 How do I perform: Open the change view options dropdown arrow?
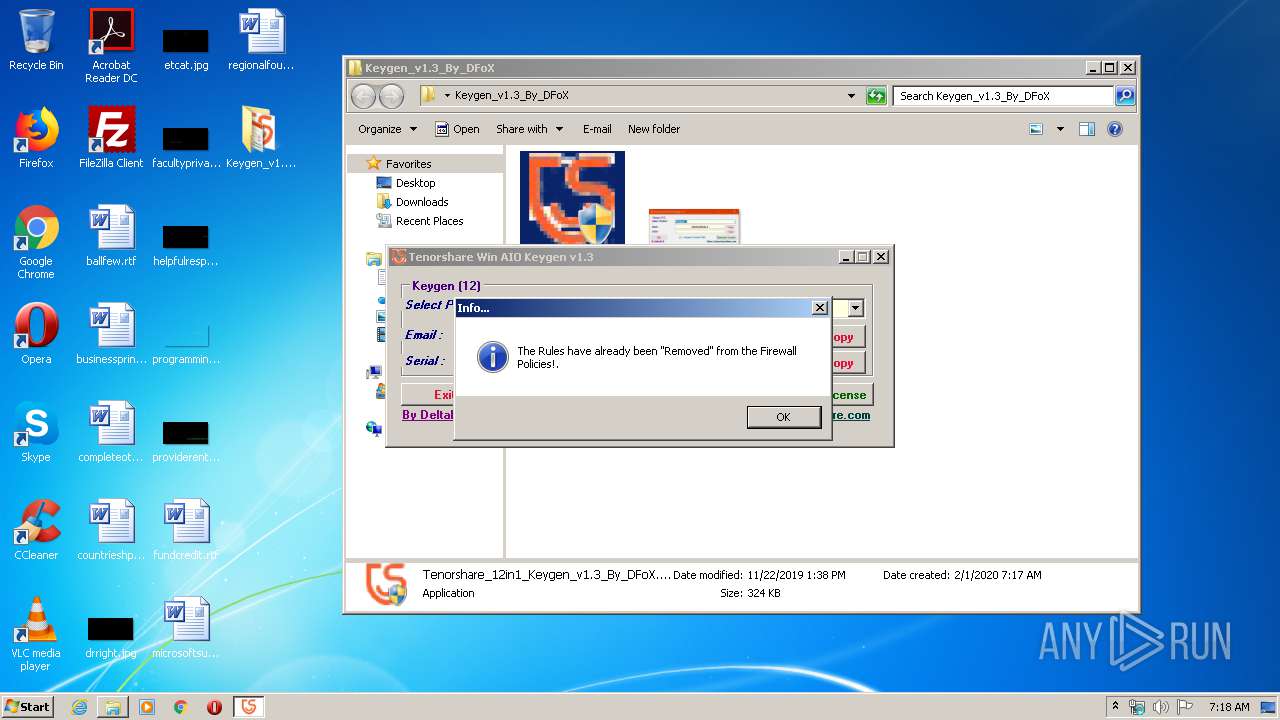pos(1060,129)
